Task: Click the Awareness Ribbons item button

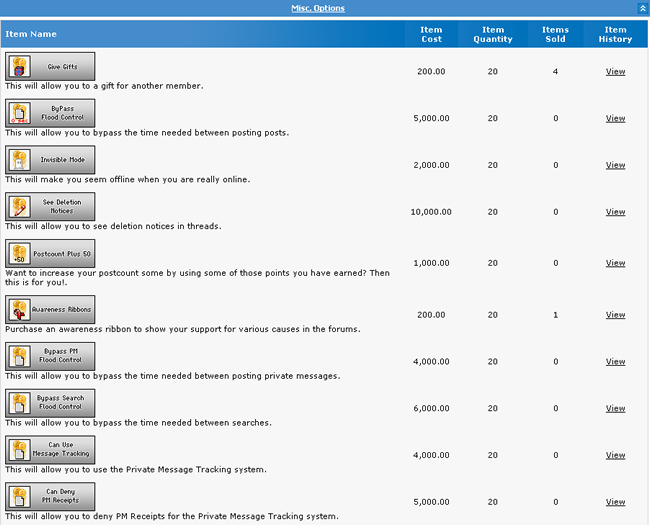Action: pyautogui.click(x=50, y=309)
